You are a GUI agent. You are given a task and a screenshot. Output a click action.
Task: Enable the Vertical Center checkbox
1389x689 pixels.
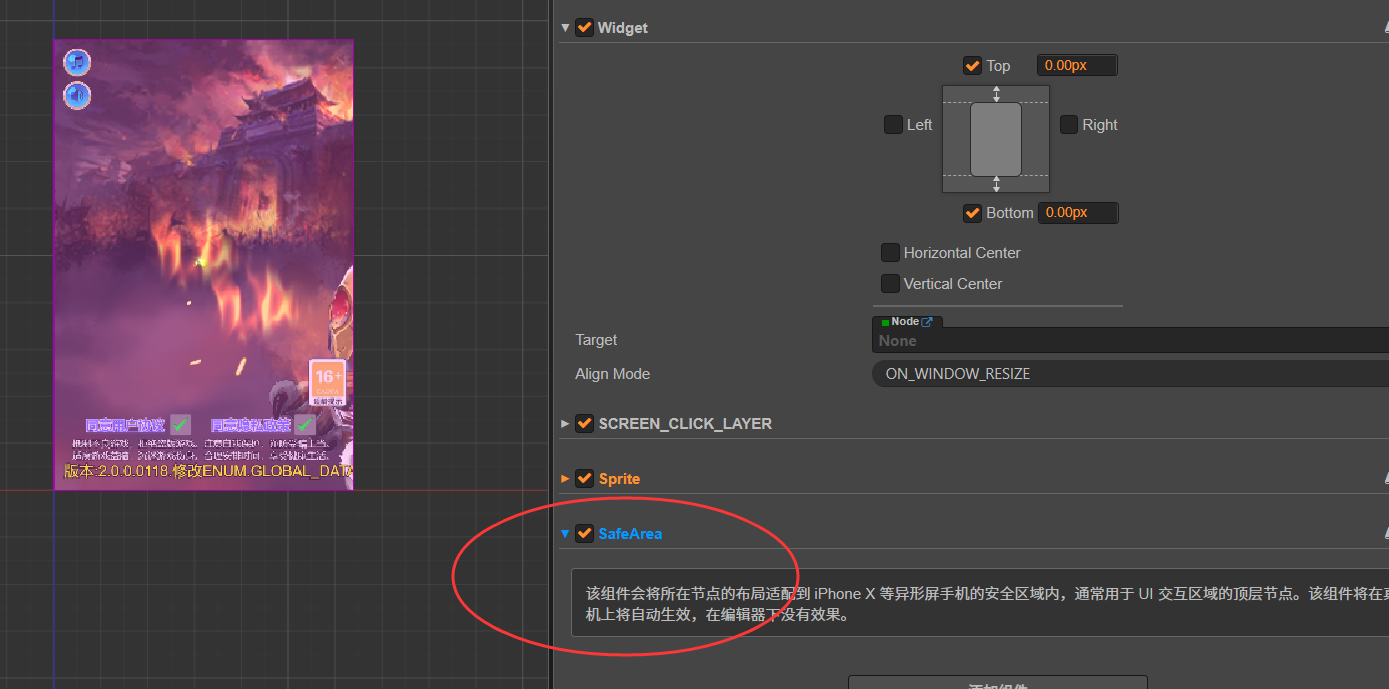coord(890,284)
